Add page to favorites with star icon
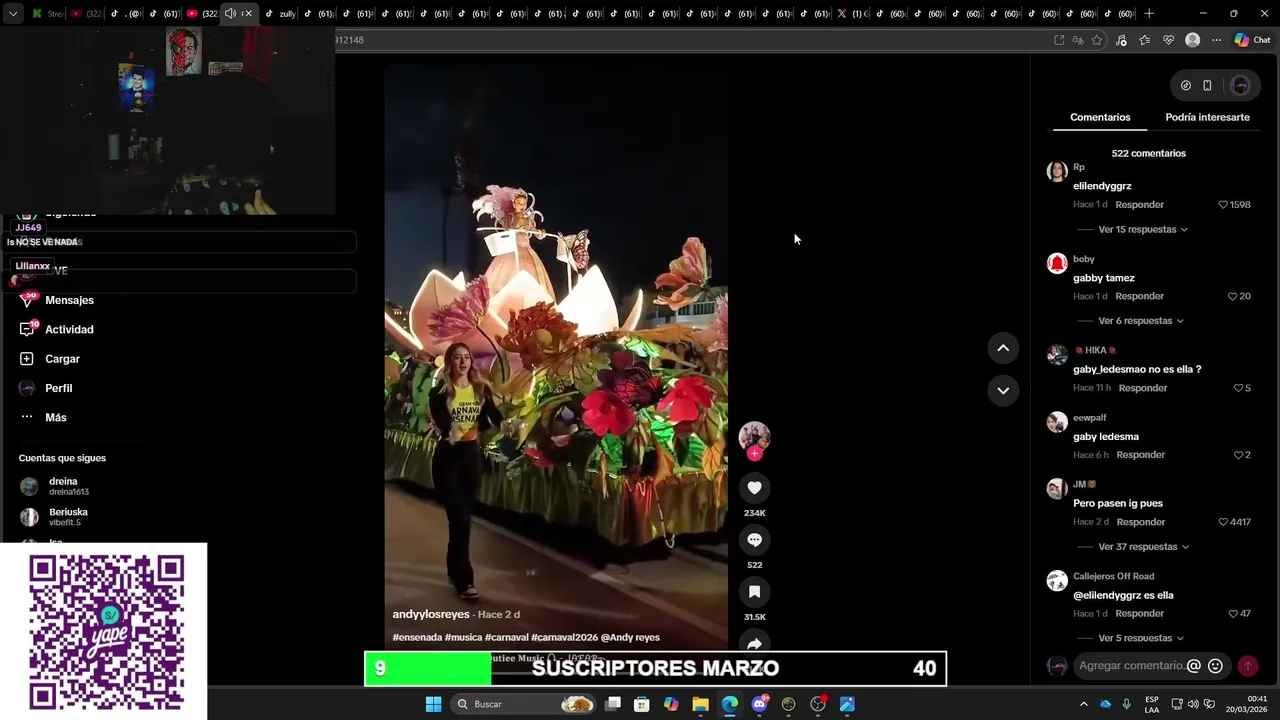 point(1097,40)
